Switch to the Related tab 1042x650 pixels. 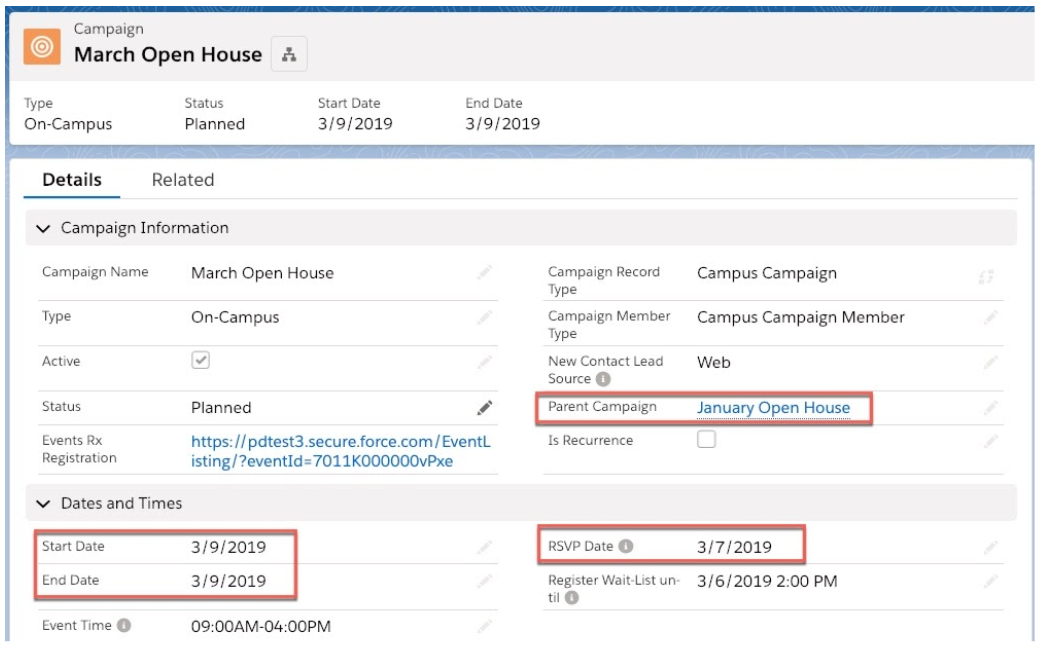tap(183, 180)
